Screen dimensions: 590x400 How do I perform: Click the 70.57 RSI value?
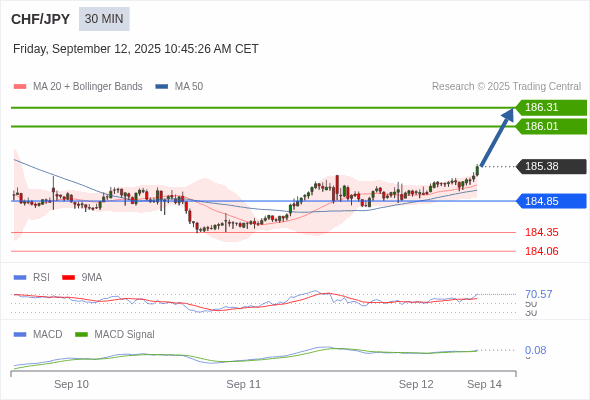538,294
